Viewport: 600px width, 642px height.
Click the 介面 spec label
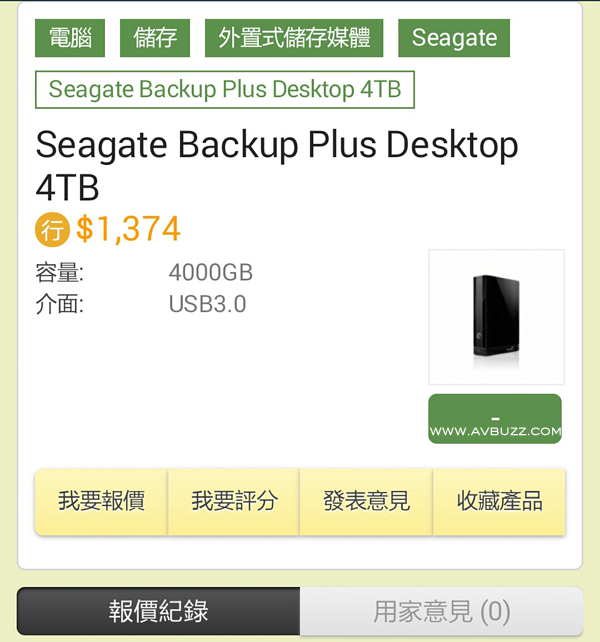tap(59, 304)
